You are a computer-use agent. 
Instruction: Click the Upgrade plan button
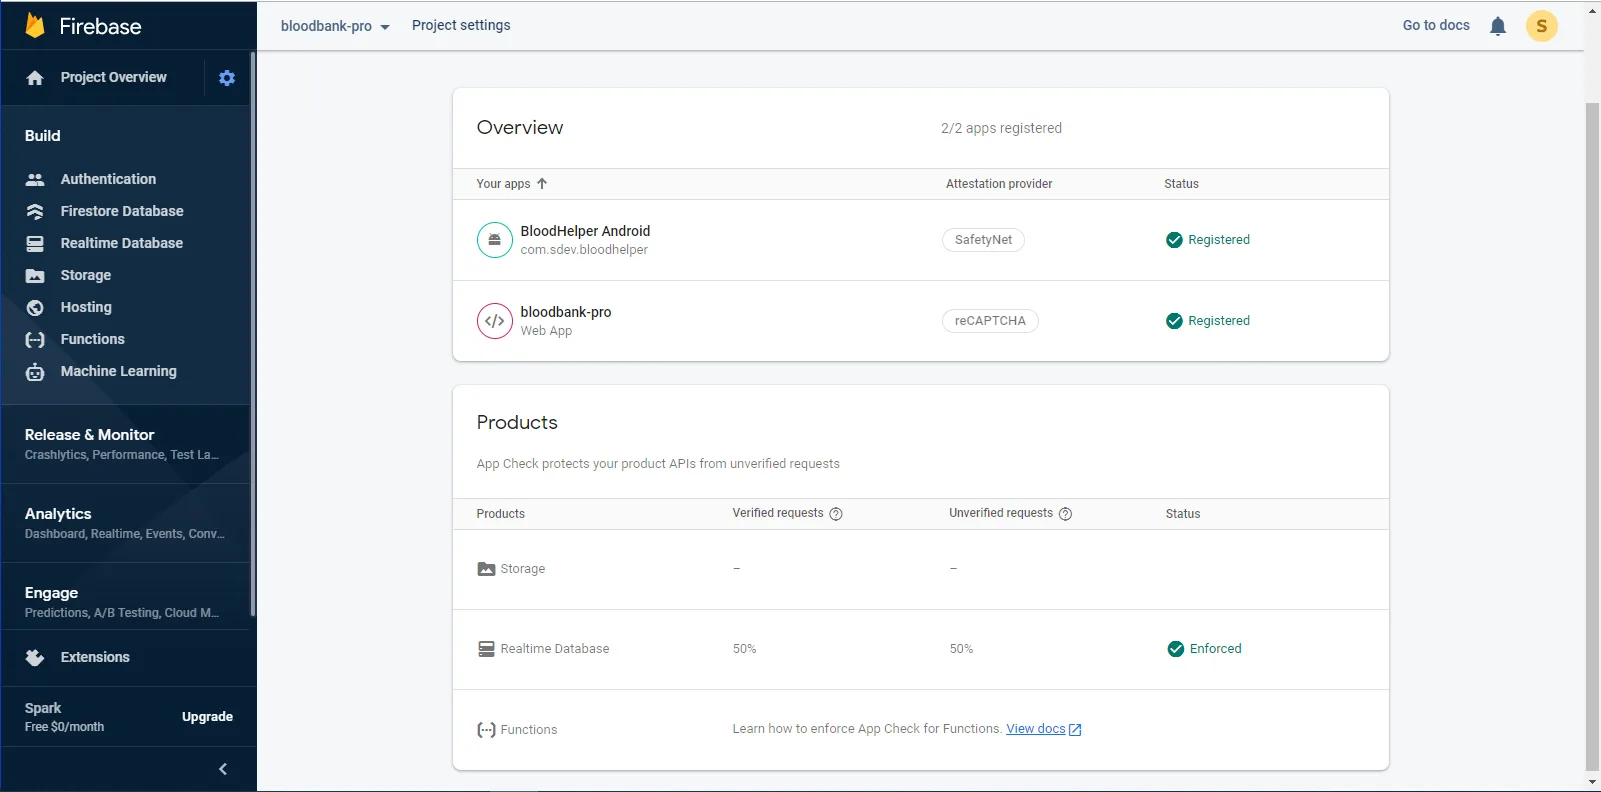(207, 717)
